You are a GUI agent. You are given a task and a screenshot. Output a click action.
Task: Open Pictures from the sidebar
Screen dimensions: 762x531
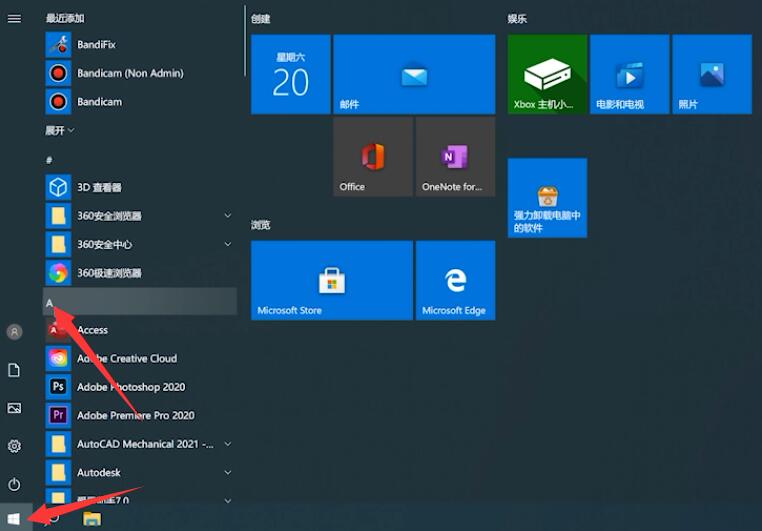[14, 408]
